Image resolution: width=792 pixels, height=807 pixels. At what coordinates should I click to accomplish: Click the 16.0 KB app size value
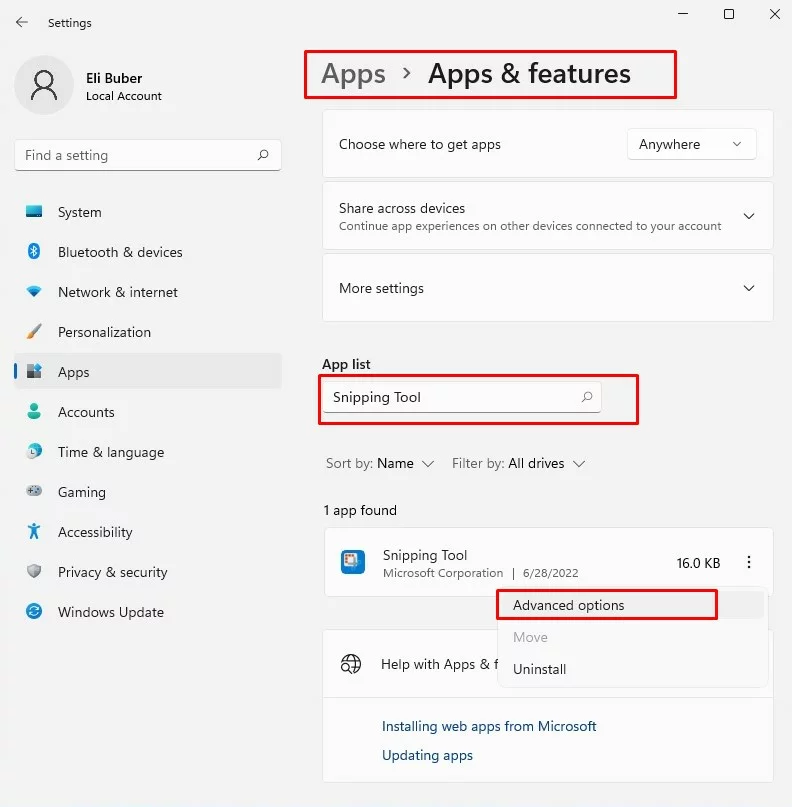pos(698,563)
